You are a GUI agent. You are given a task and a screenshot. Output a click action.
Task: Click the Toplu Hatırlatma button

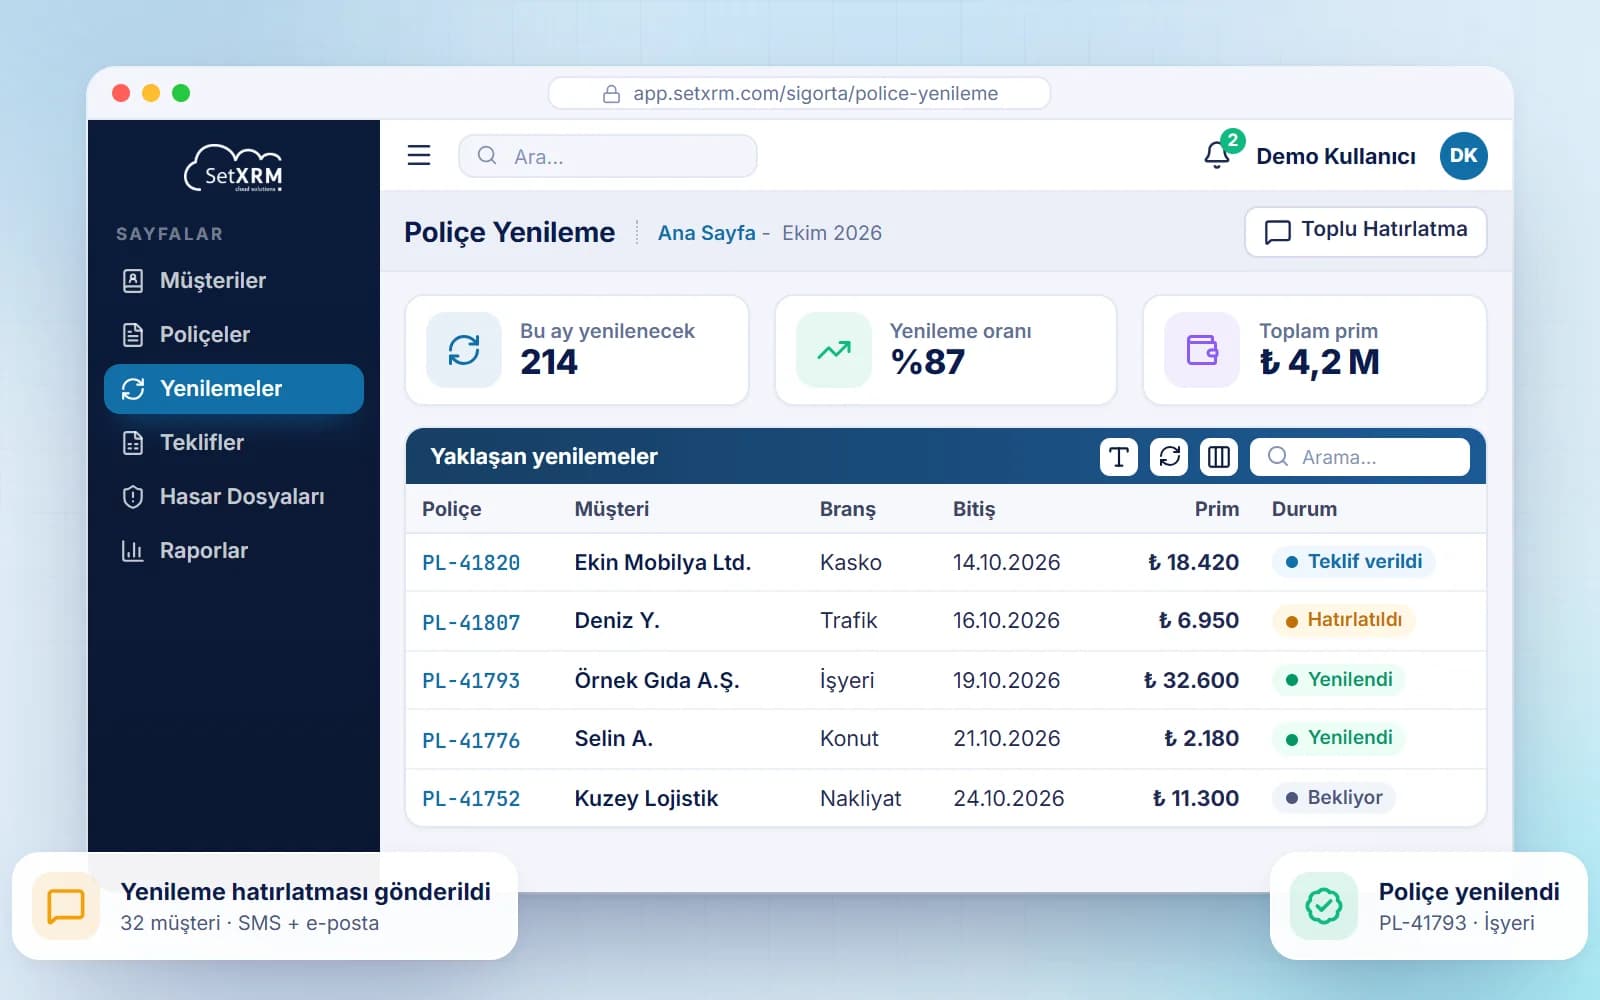(x=1366, y=232)
